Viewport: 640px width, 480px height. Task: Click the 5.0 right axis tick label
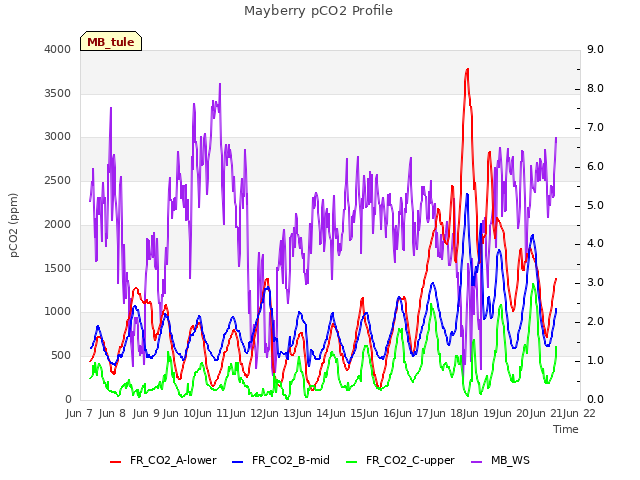[x=595, y=205]
